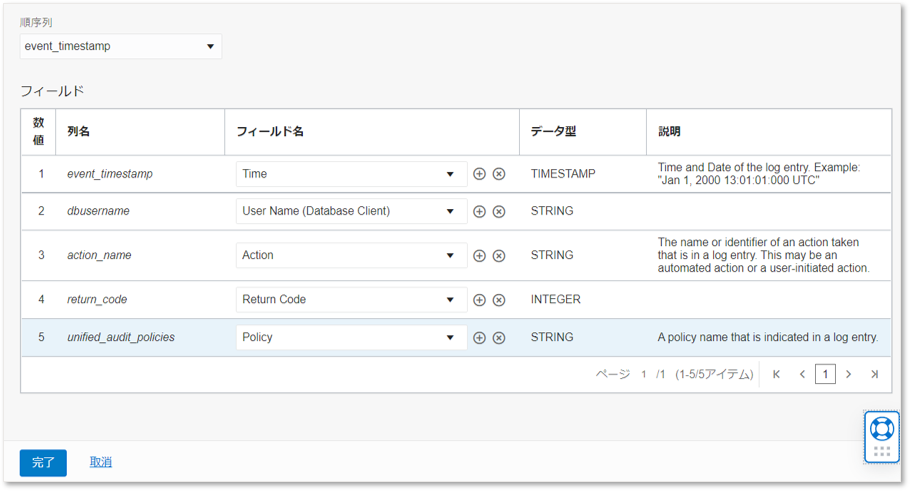Click the フィールド名 column header
Screen dimensions: 910x491
click(270, 132)
